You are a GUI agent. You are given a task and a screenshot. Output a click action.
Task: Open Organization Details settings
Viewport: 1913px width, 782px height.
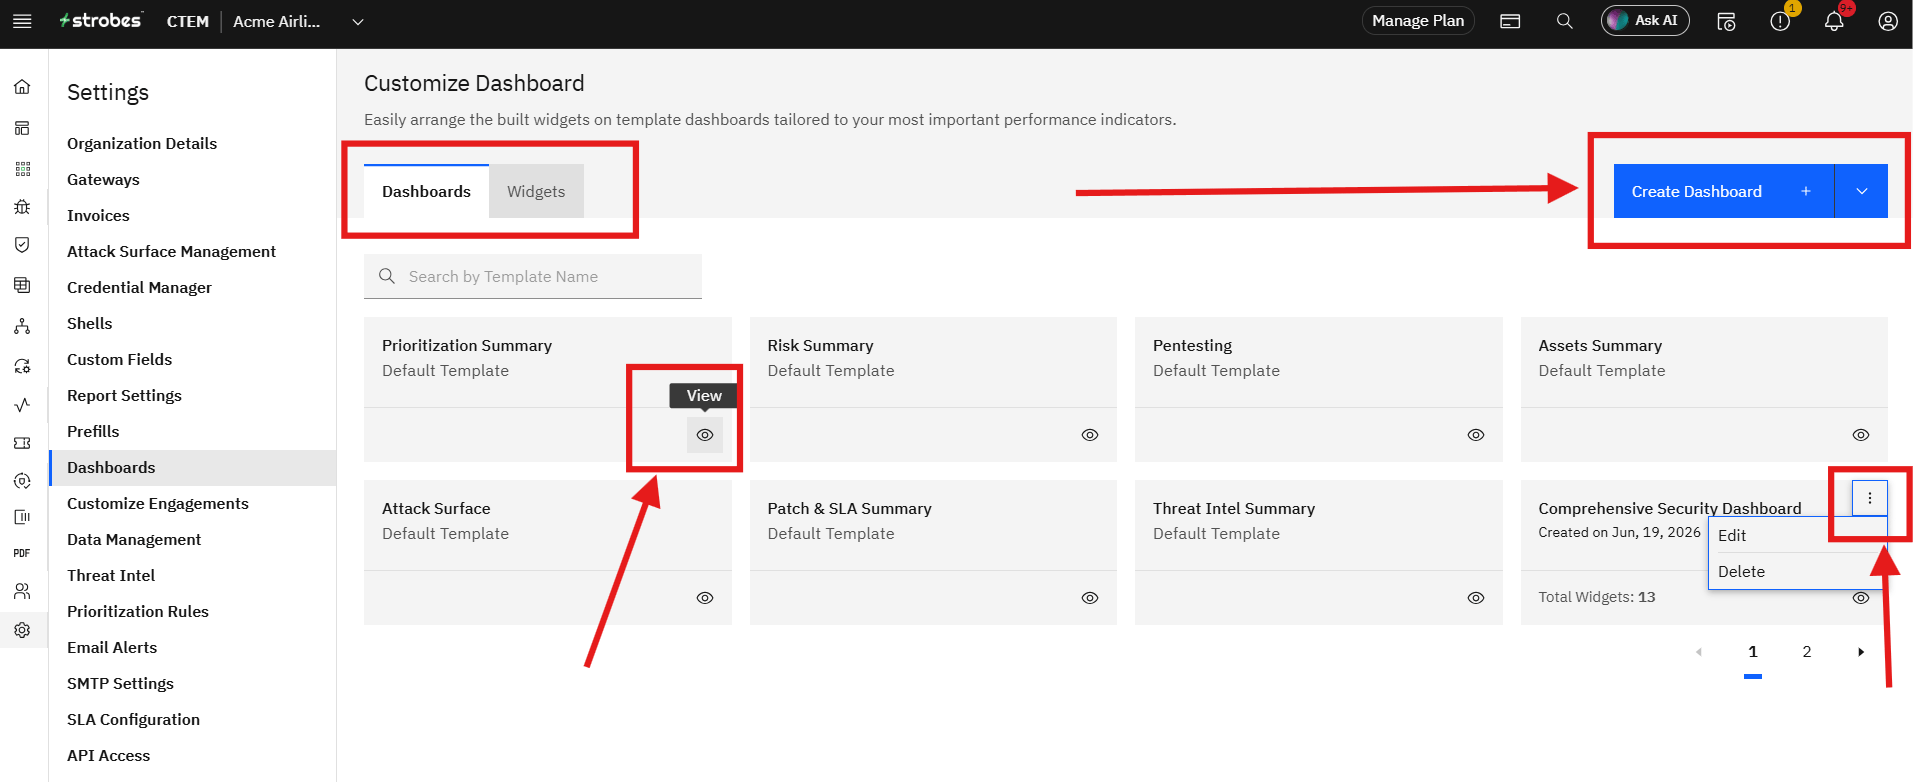click(142, 143)
